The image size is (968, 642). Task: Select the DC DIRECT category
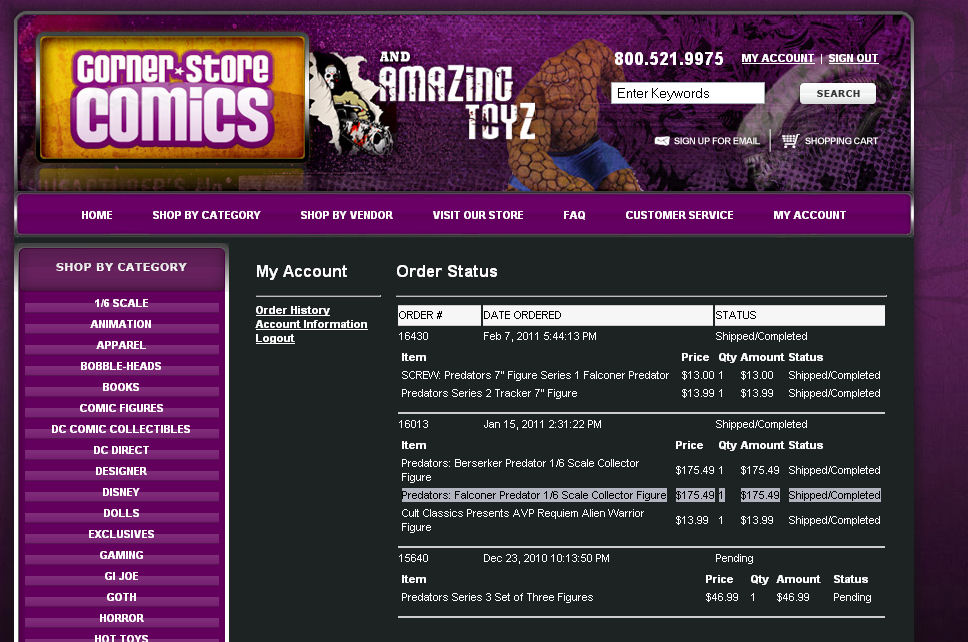click(121, 450)
